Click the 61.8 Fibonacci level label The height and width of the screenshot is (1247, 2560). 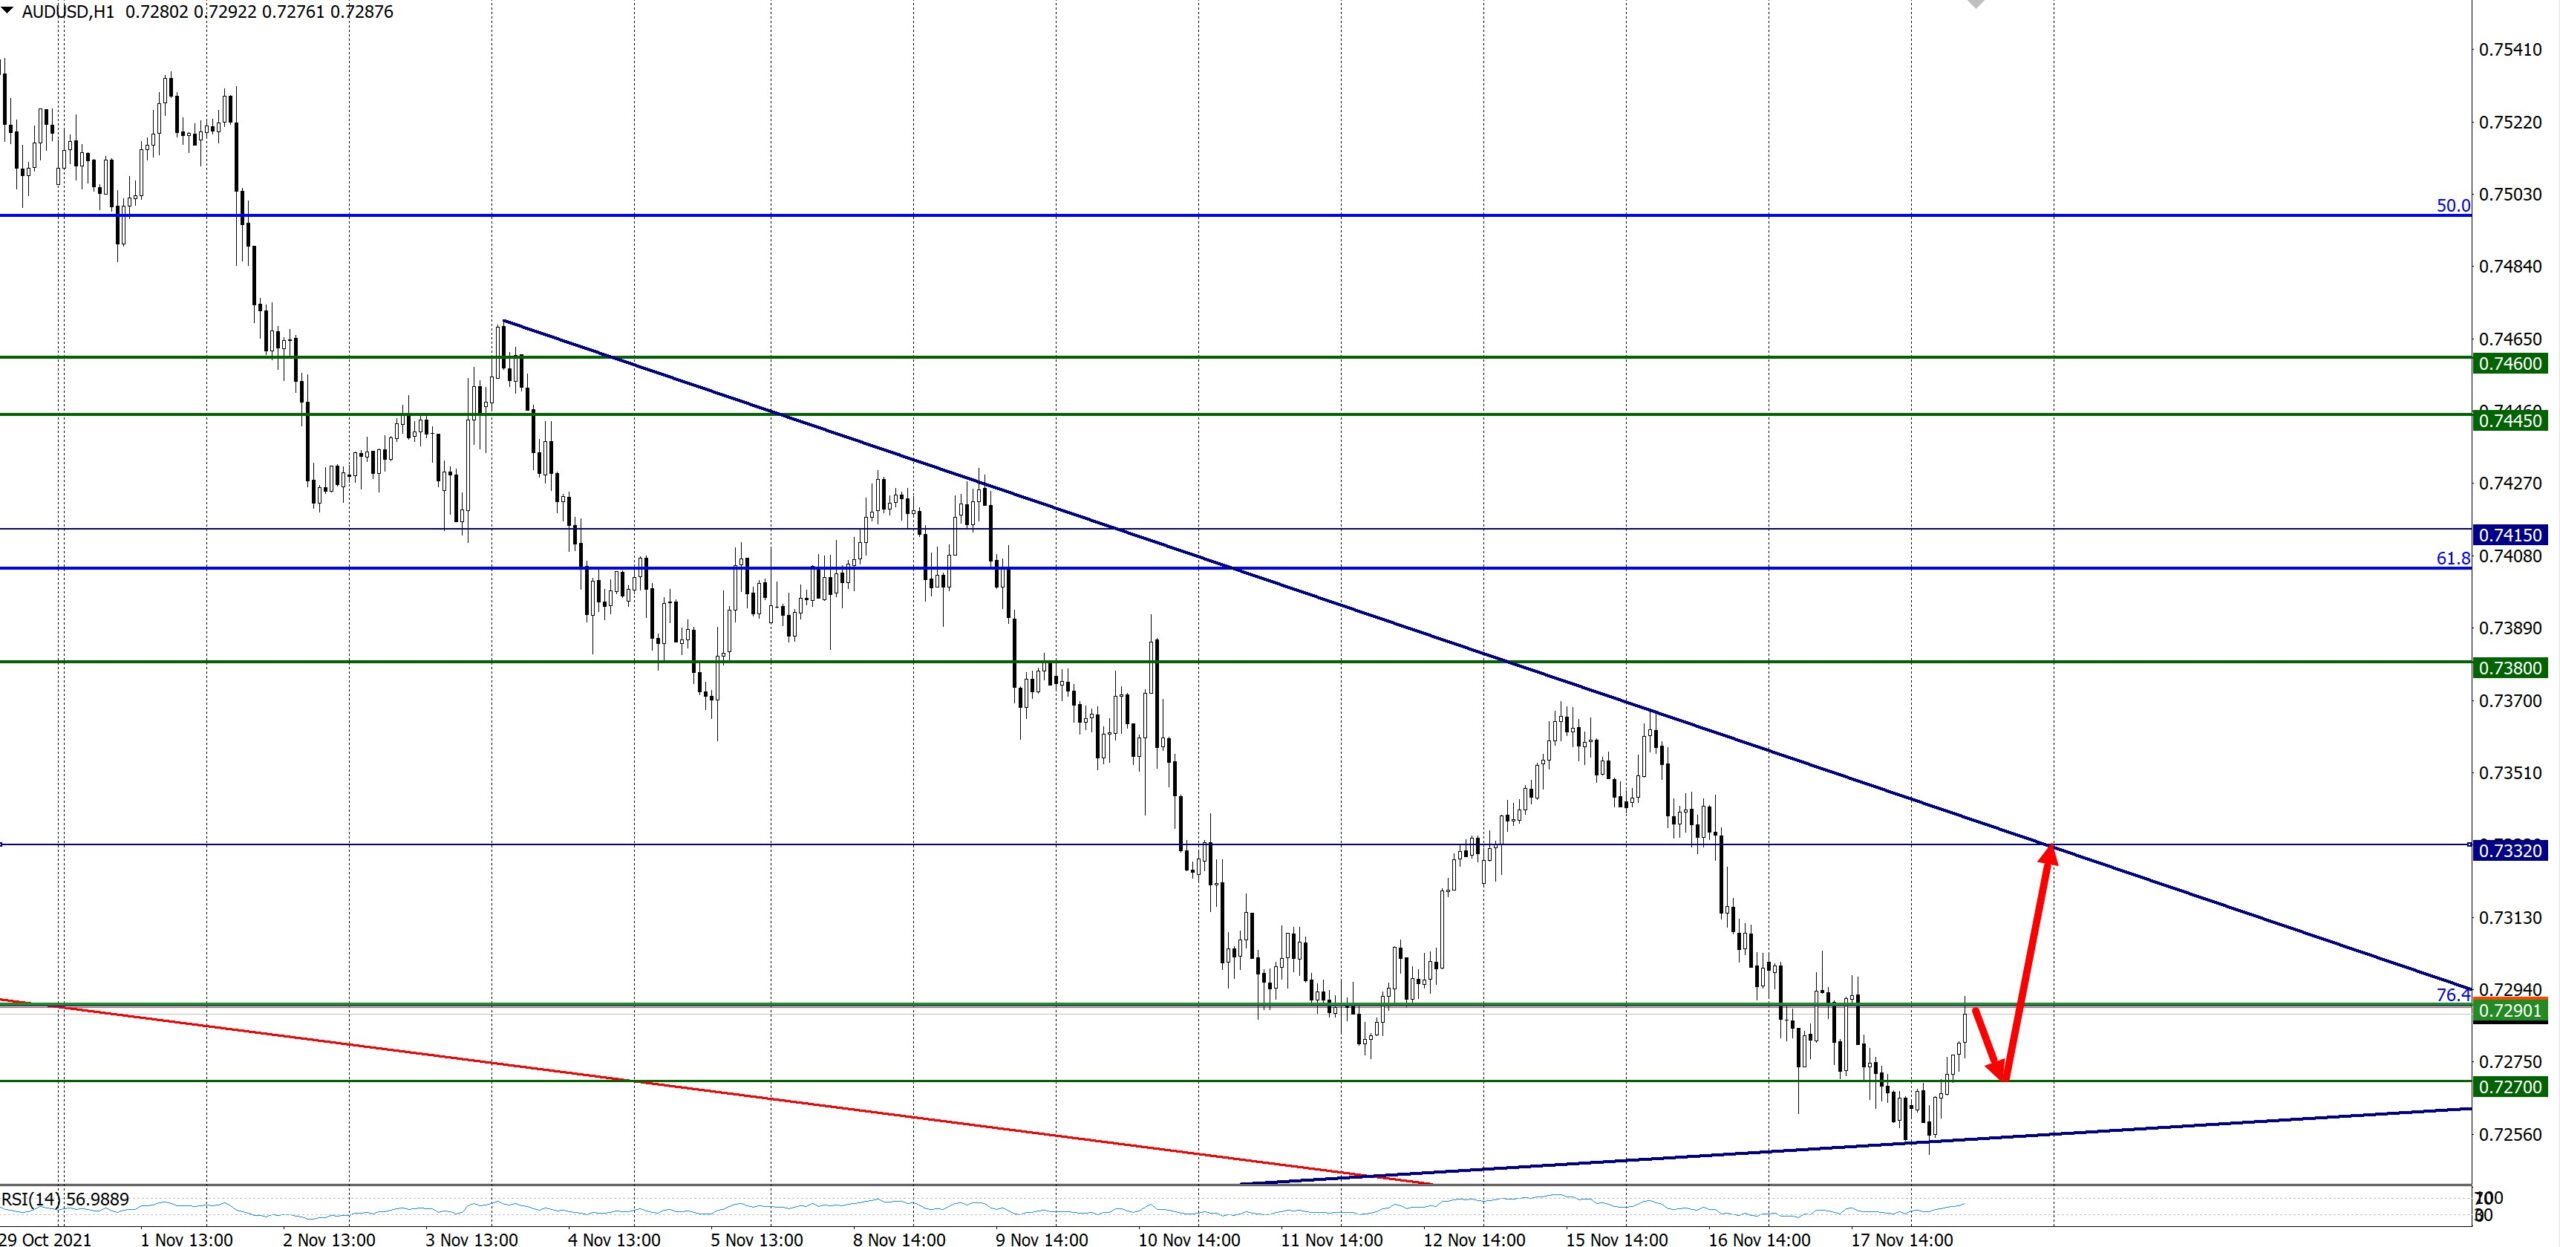click(x=2452, y=558)
